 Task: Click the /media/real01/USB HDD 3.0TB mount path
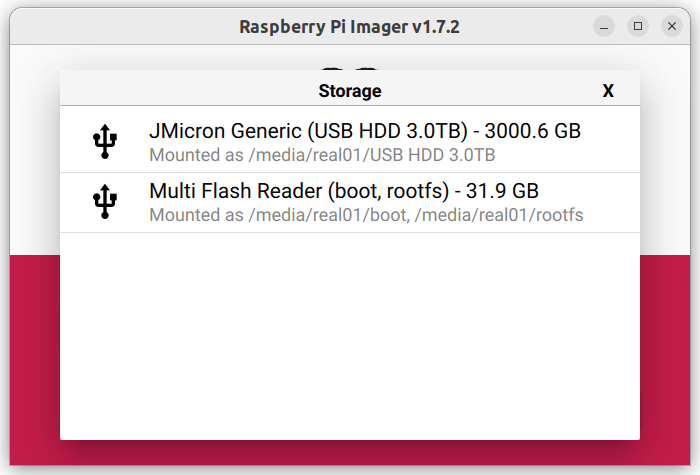[x=372, y=155]
